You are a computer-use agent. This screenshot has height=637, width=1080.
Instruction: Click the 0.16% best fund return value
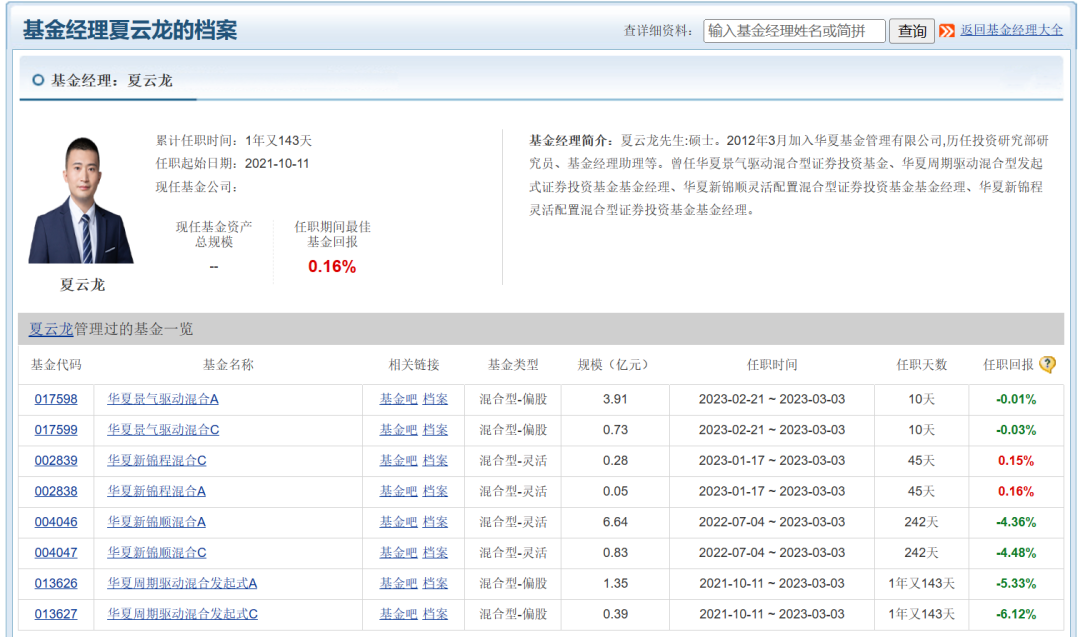click(x=332, y=267)
